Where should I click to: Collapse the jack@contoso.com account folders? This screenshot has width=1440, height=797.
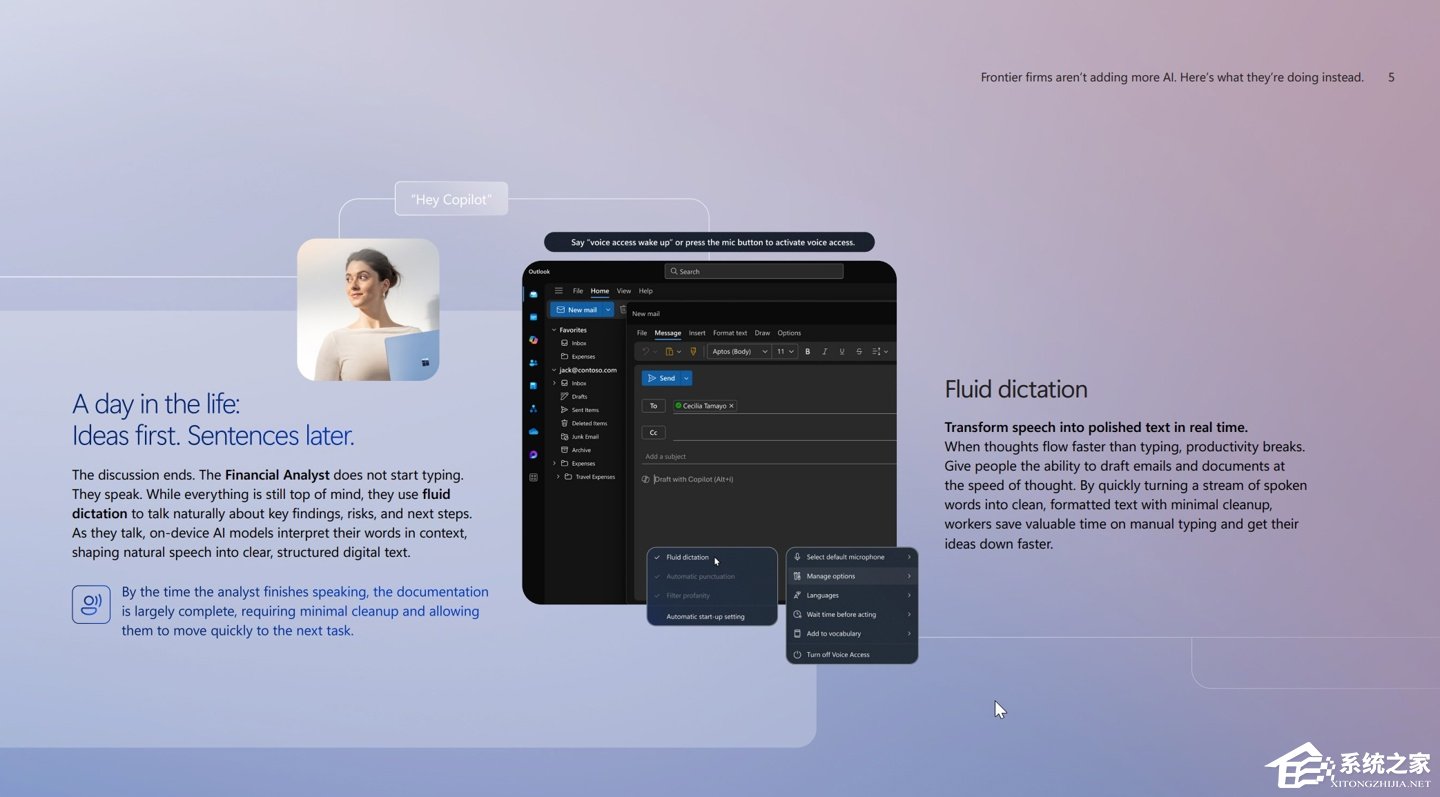pos(554,370)
